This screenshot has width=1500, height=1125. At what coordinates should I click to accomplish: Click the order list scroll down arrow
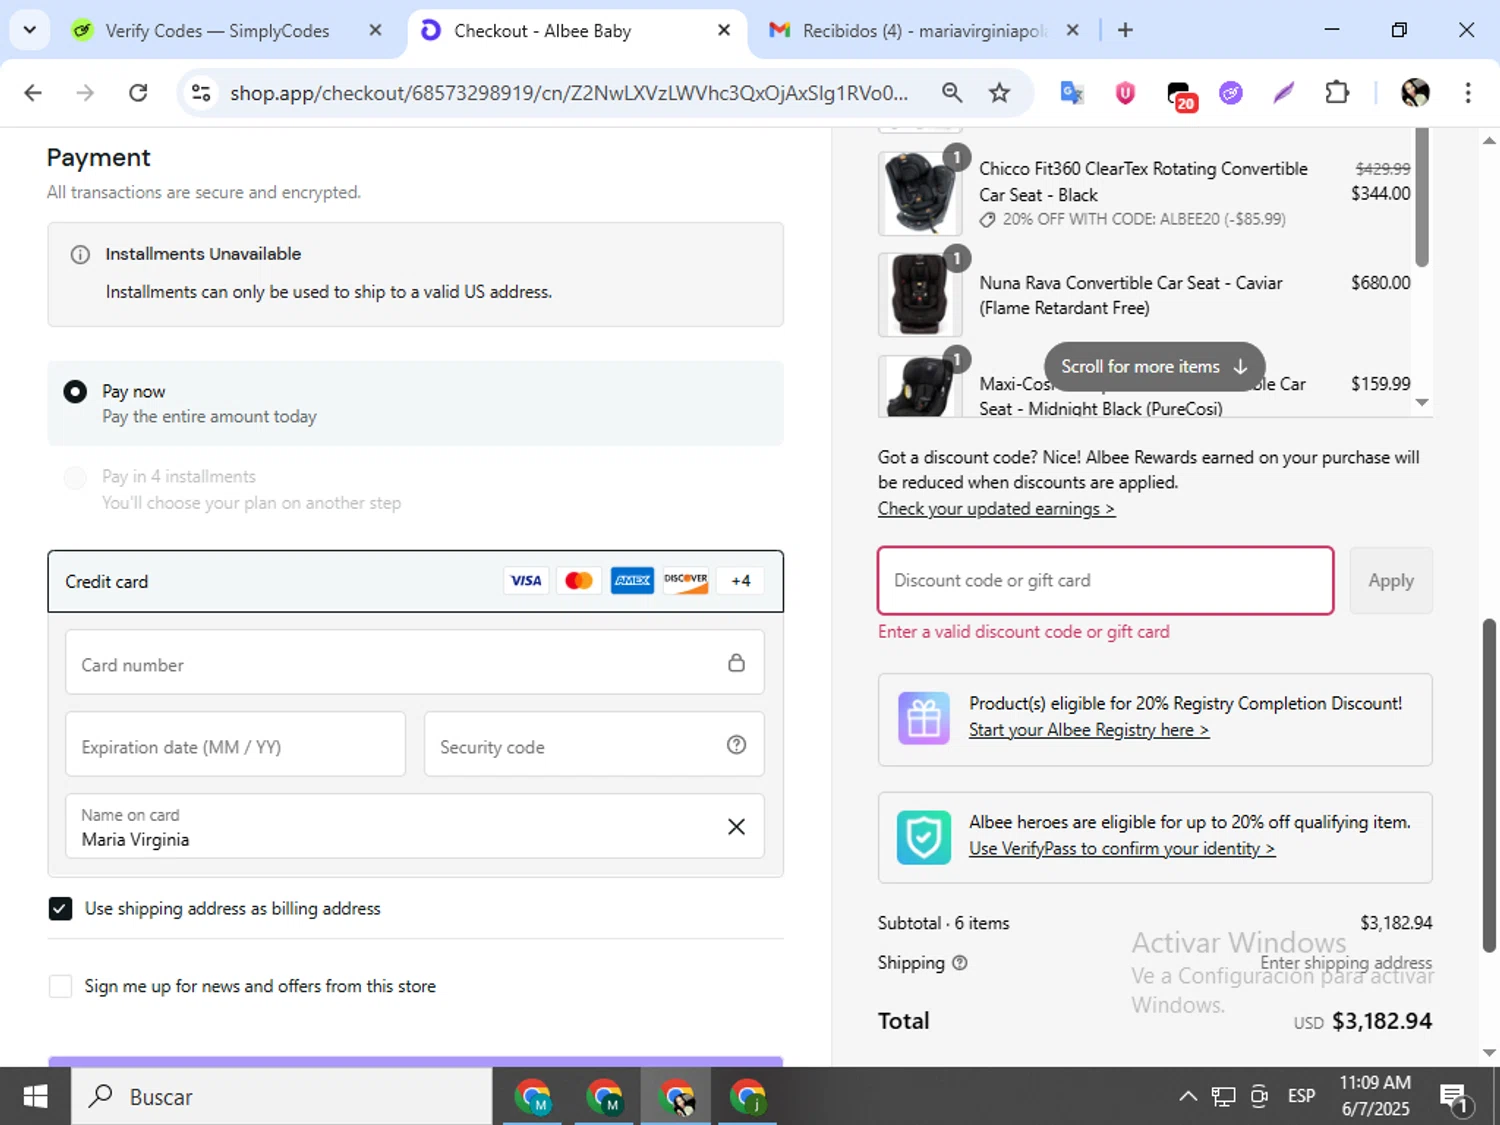click(x=1422, y=403)
